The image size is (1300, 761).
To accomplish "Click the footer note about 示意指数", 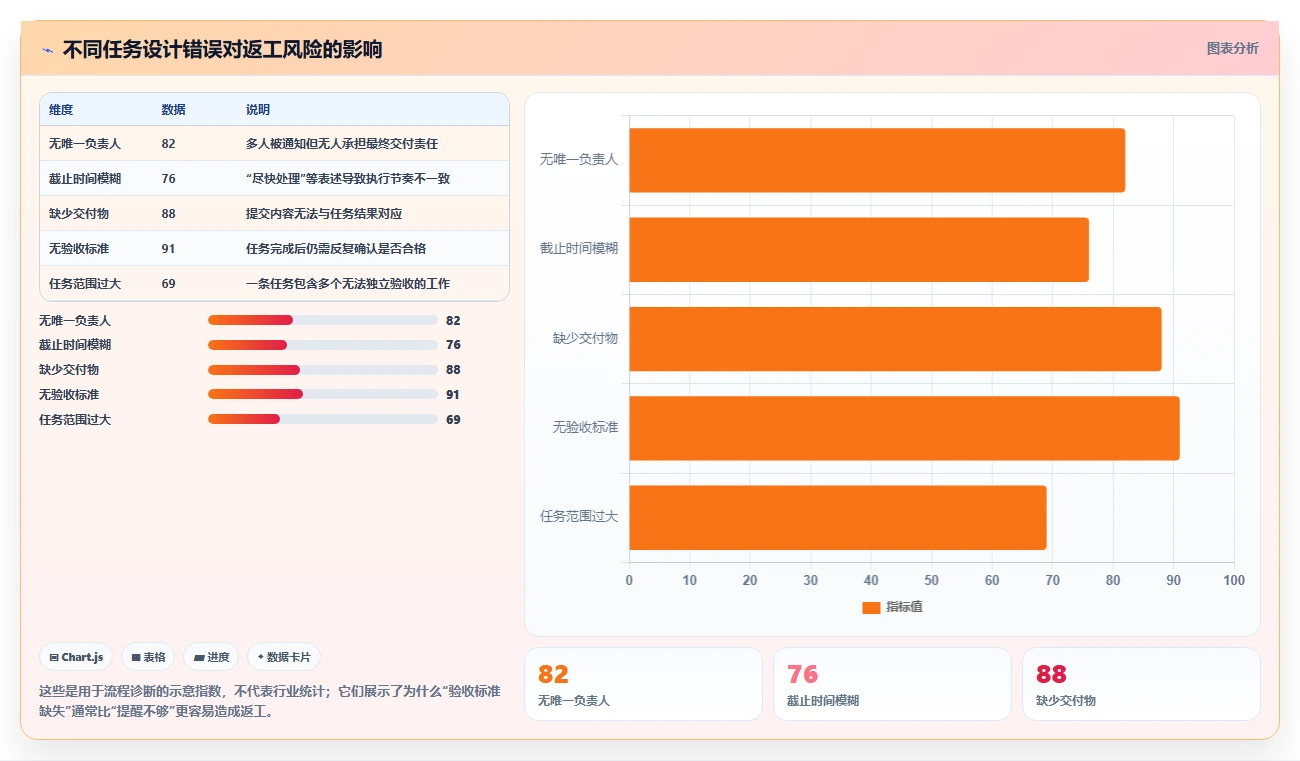I will coord(270,701).
